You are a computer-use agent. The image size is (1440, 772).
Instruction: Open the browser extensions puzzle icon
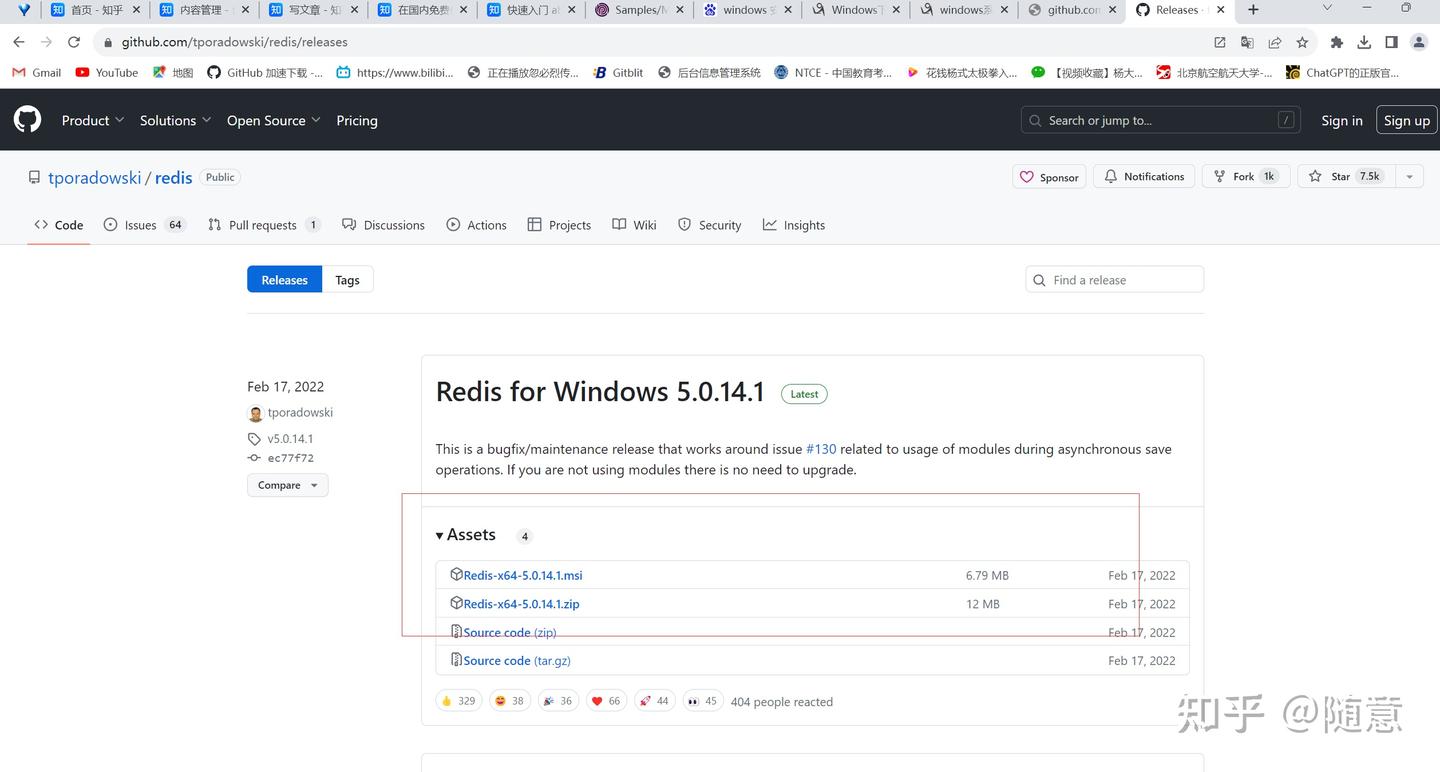click(x=1336, y=42)
